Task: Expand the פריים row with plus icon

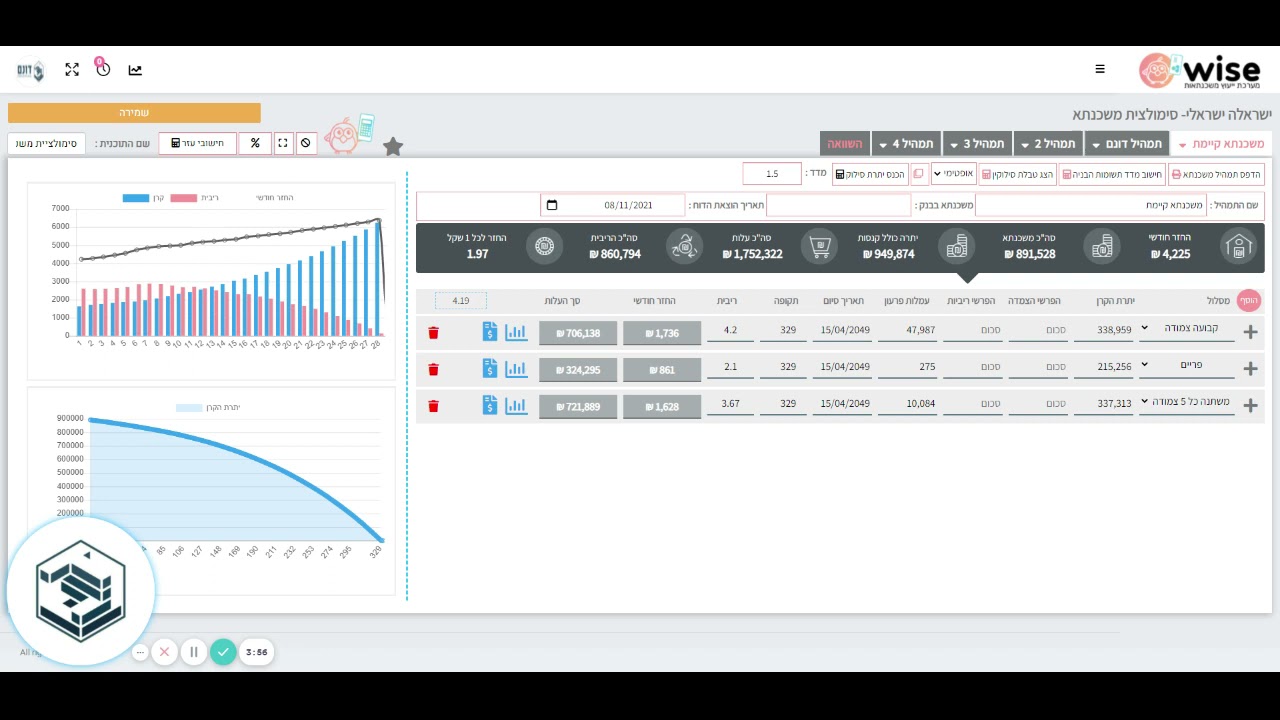Action: [1250, 369]
